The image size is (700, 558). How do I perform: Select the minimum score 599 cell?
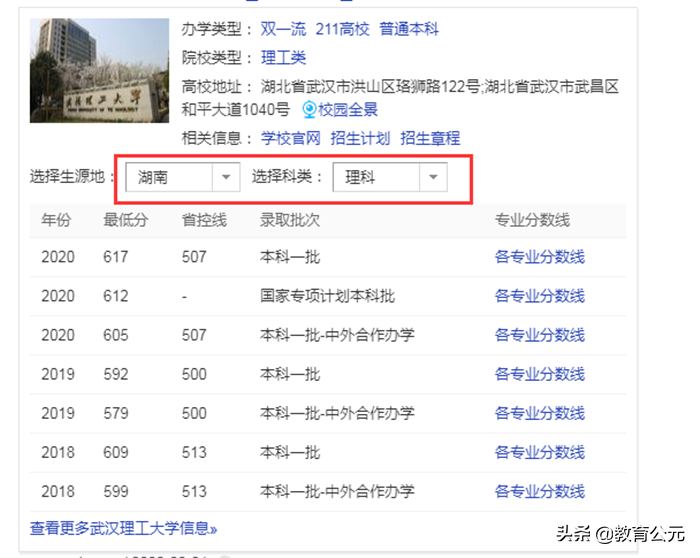tap(116, 491)
